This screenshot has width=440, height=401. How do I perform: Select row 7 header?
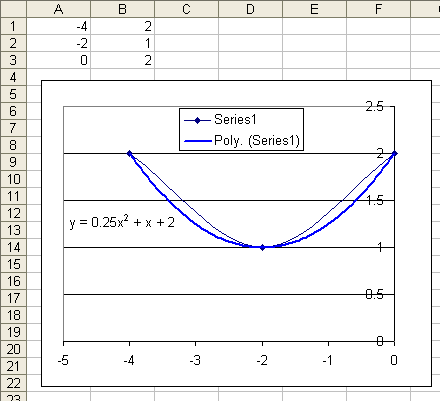click(13, 128)
